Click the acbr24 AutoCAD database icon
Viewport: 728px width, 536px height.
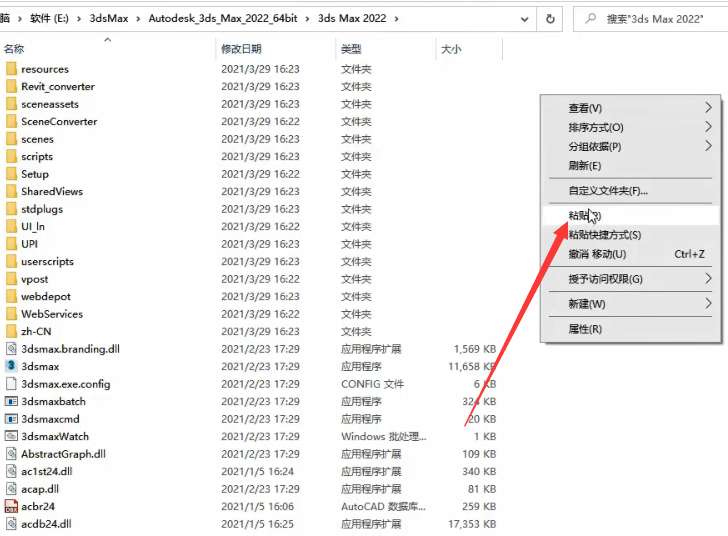[11, 506]
